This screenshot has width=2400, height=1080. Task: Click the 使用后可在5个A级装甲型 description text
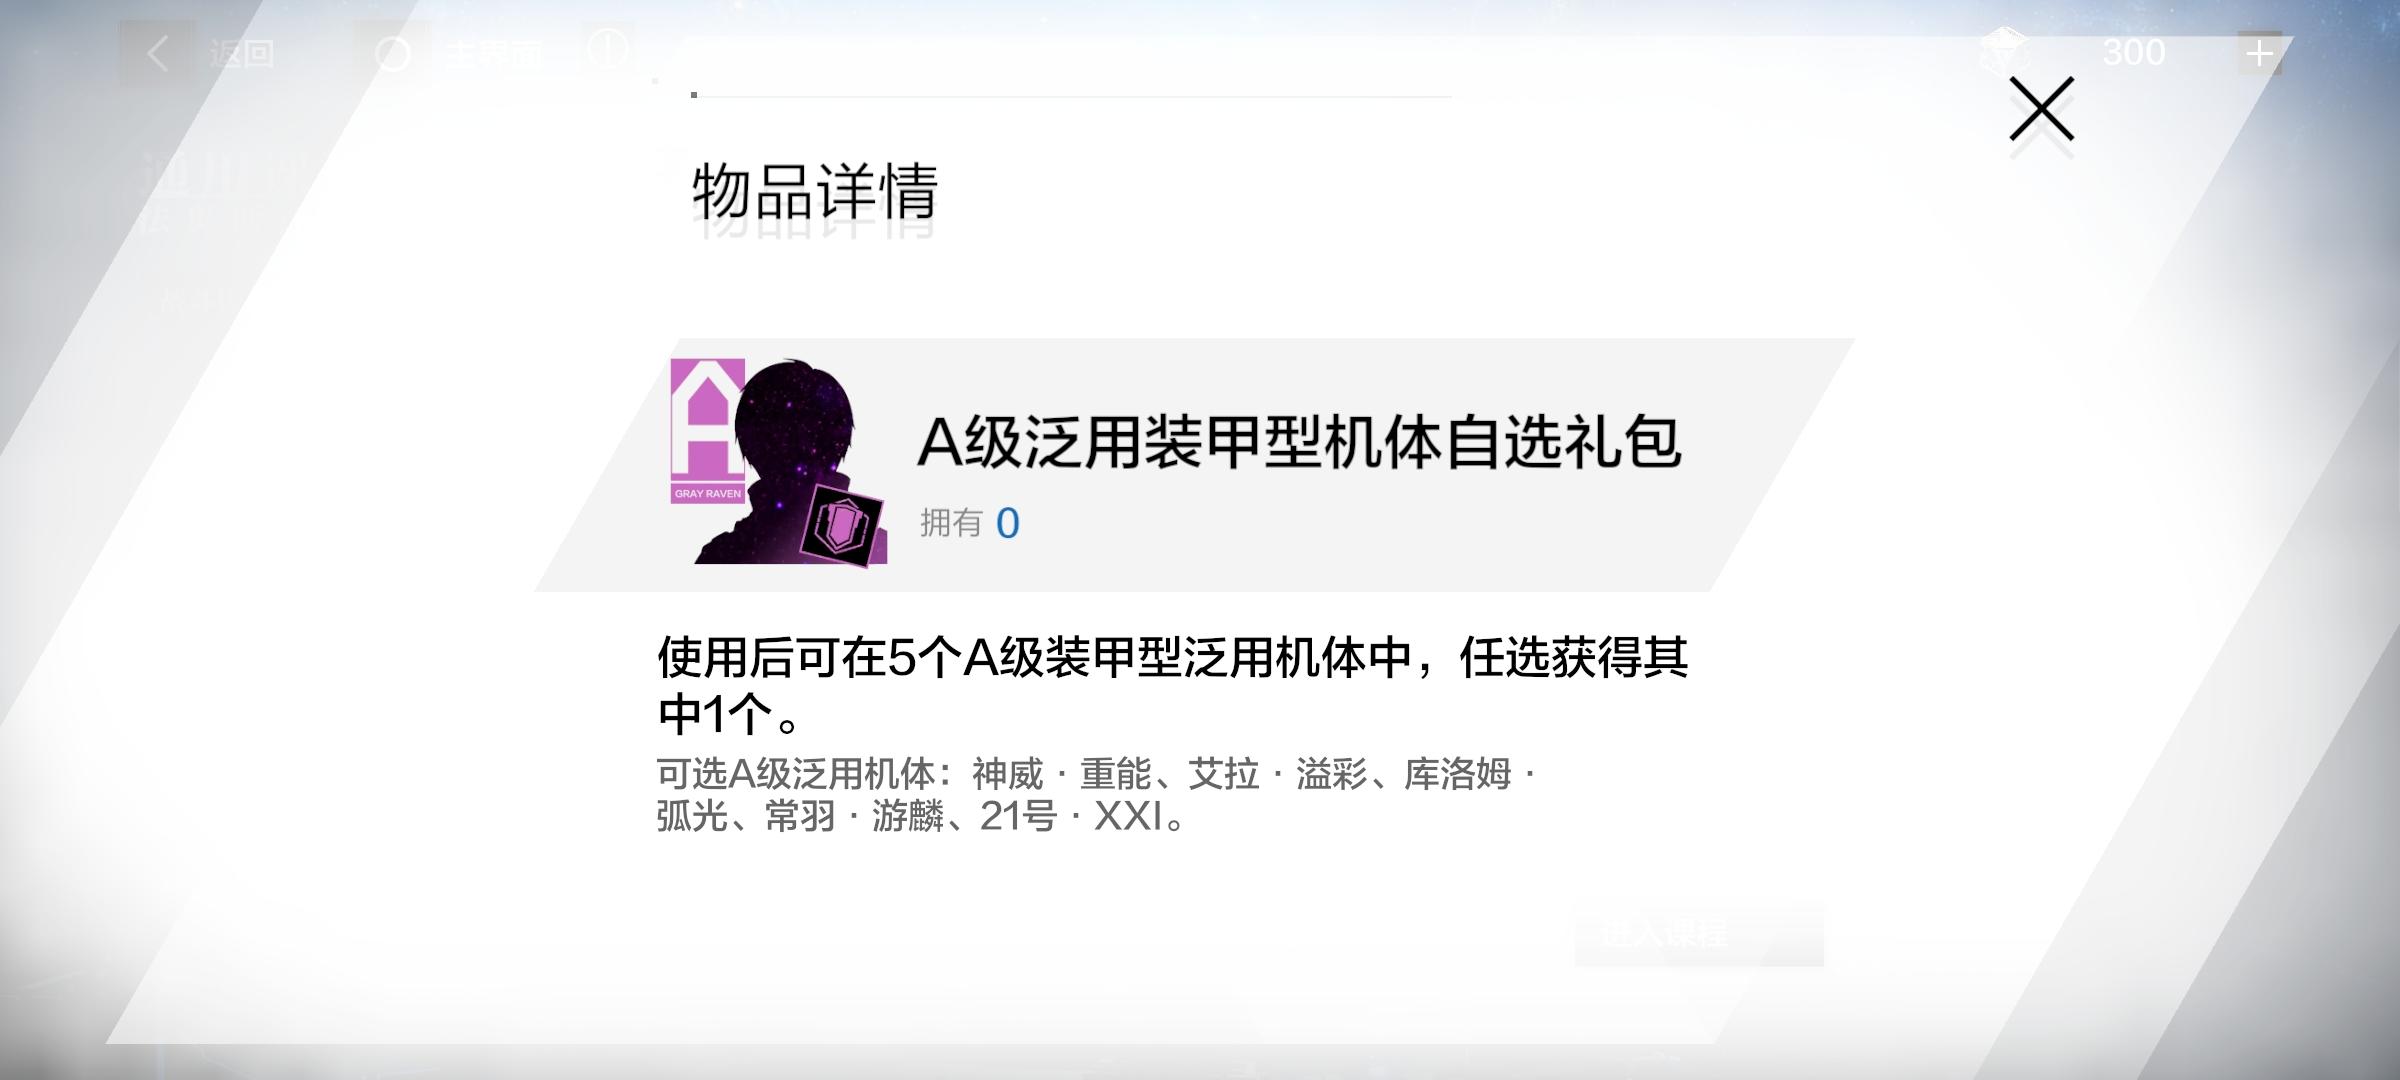pos(1172,686)
